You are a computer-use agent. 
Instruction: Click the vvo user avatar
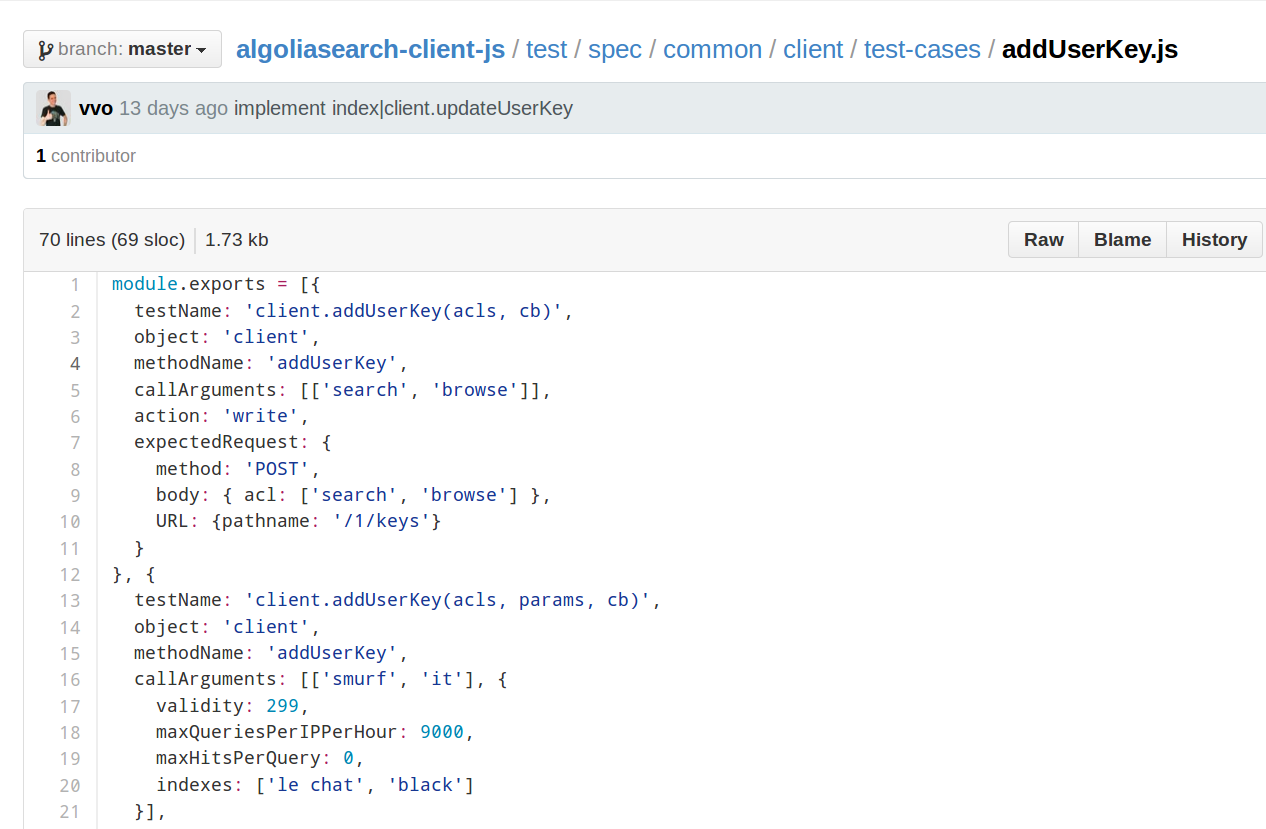click(53, 108)
